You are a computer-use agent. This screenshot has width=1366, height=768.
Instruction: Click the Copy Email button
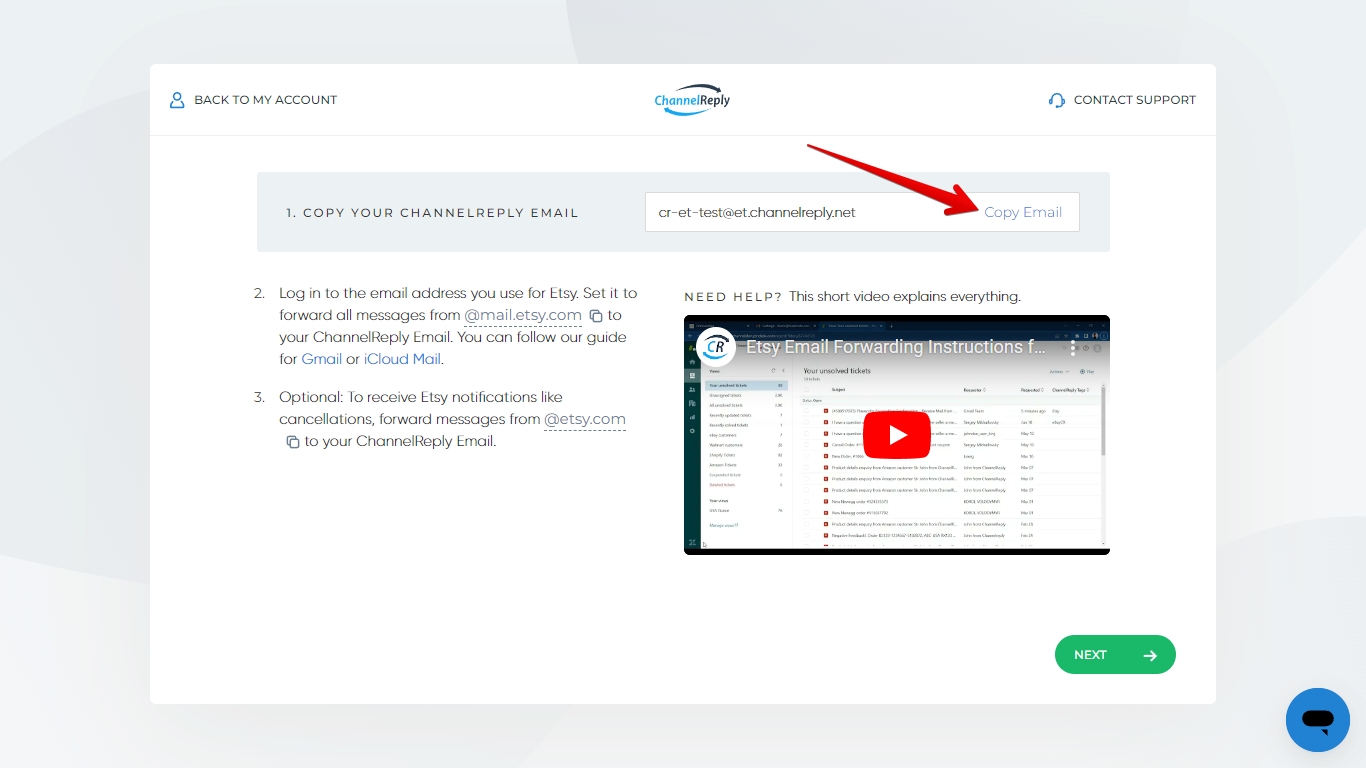[1023, 212]
